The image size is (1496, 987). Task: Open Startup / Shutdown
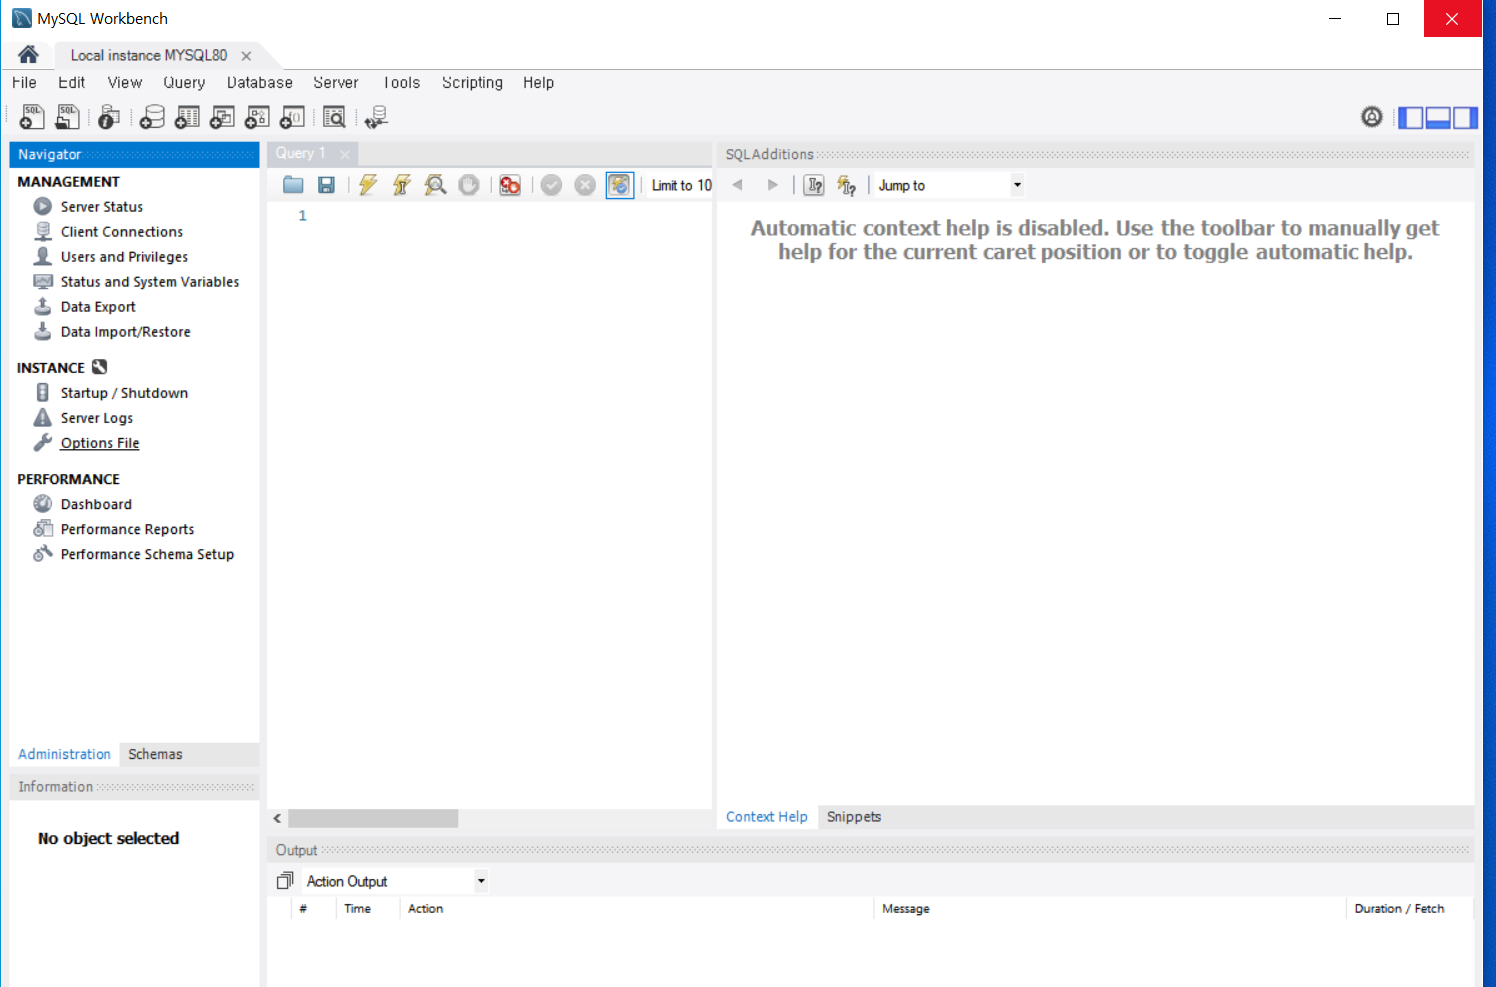click(x=124, y=393)
